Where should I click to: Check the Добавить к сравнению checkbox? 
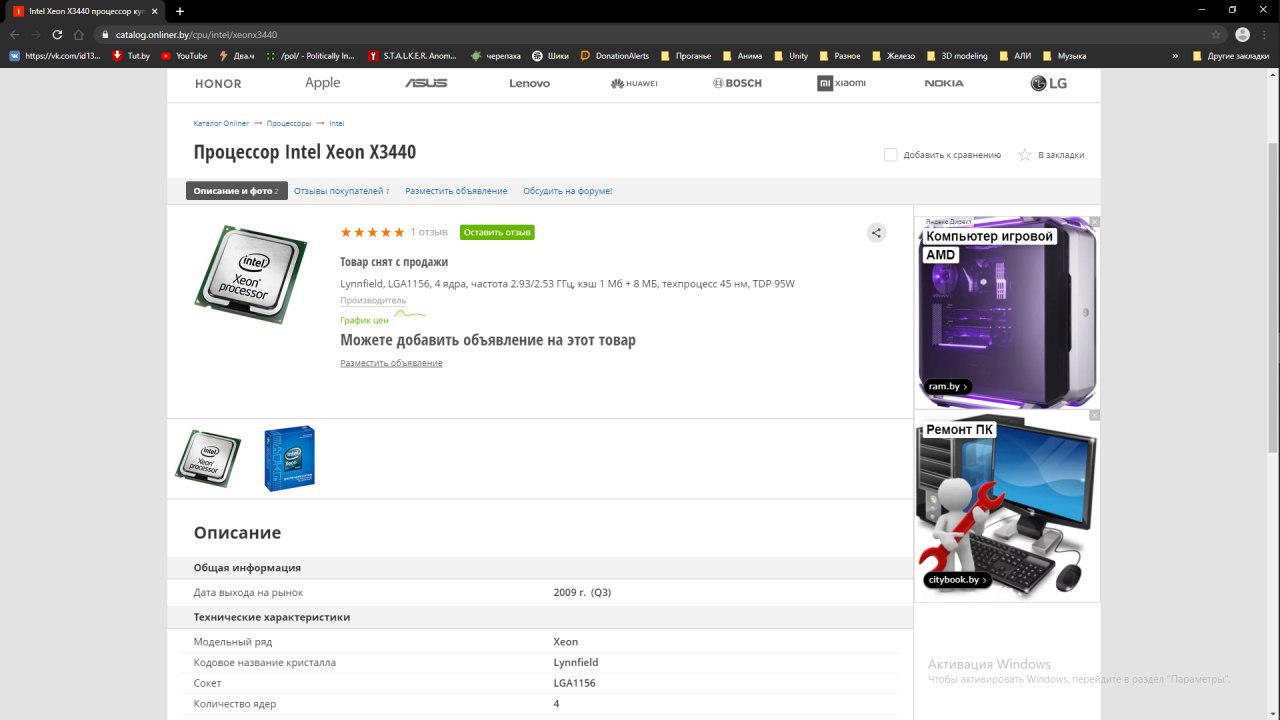[x=890, y=155]
